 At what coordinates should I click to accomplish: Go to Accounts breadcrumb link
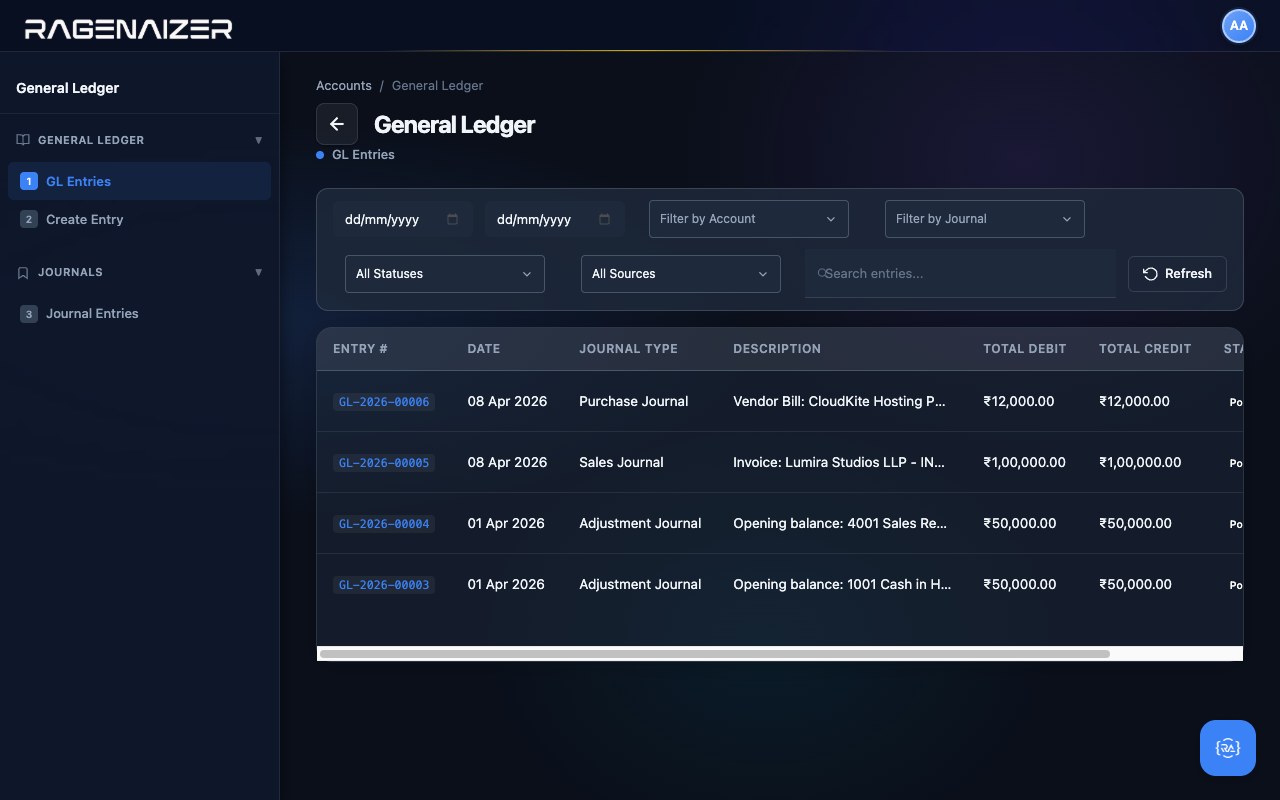pos(344,86)
